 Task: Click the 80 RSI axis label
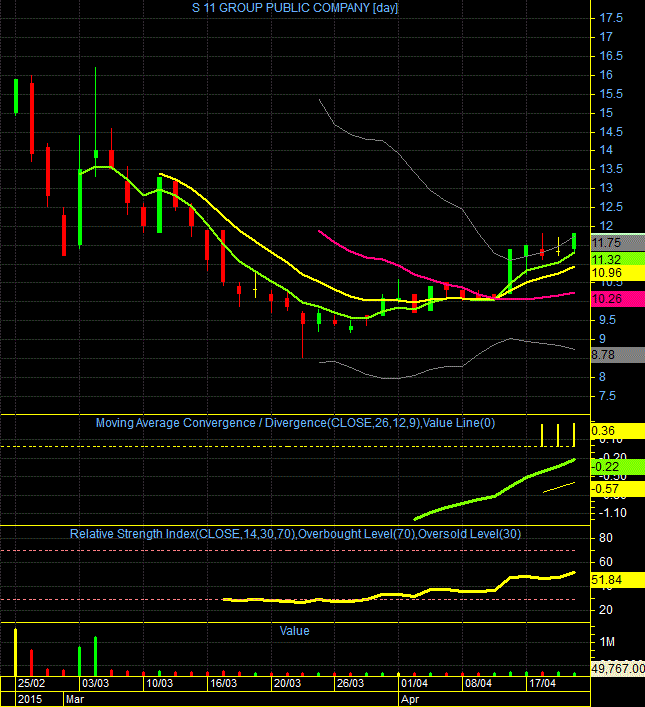pyautogui.click(x=606, y=538)
